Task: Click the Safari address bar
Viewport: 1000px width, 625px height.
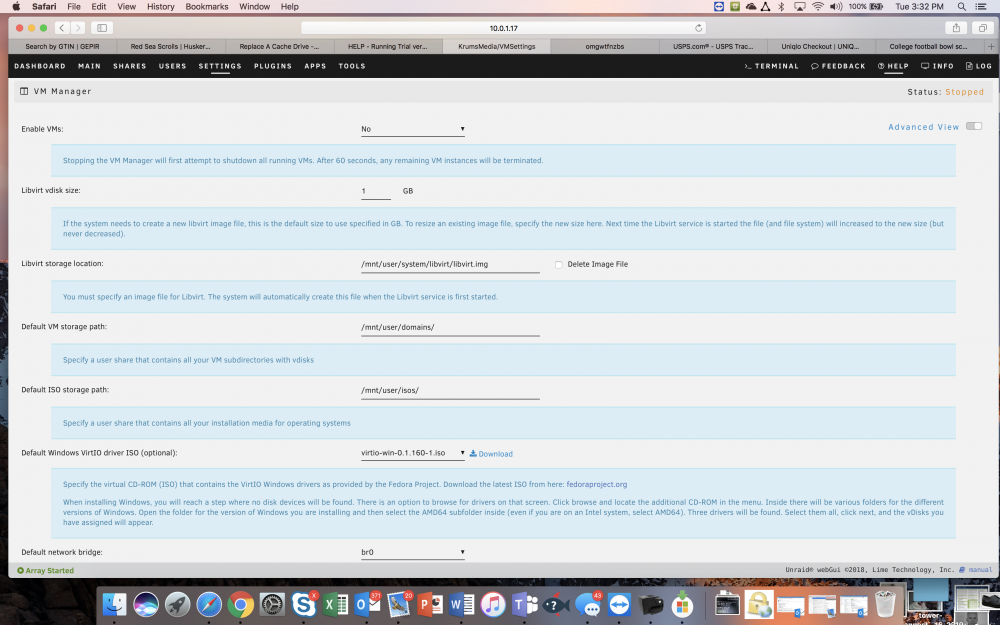Action: coord(503,28)
